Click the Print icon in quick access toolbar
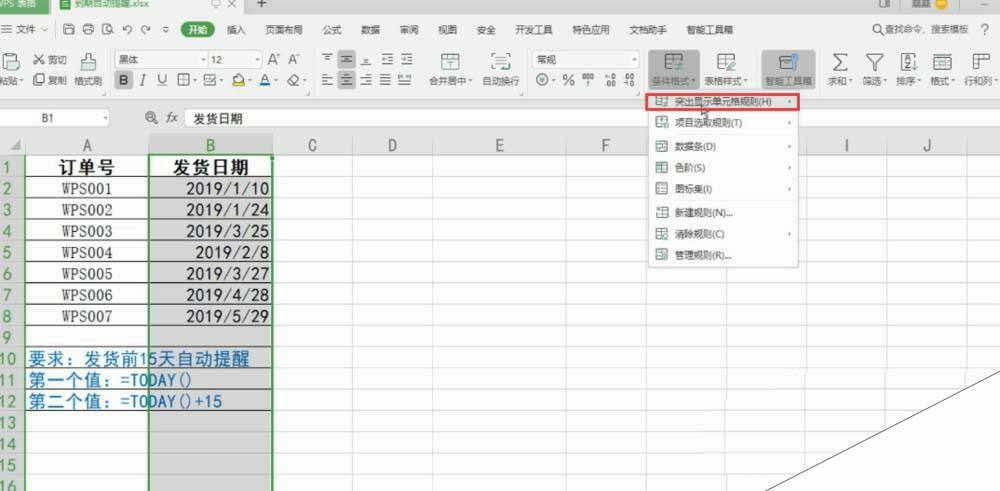Viewport: 1000px width, 491px height. tap(89, 29)
